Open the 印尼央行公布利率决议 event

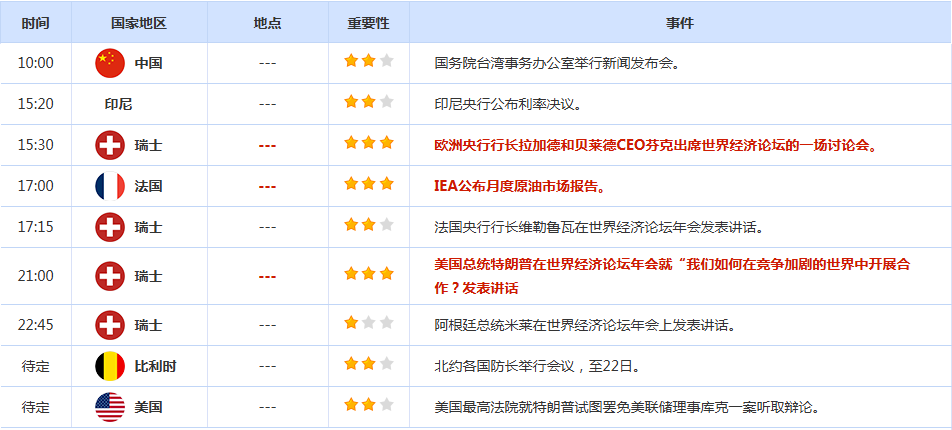pos(507,104)
